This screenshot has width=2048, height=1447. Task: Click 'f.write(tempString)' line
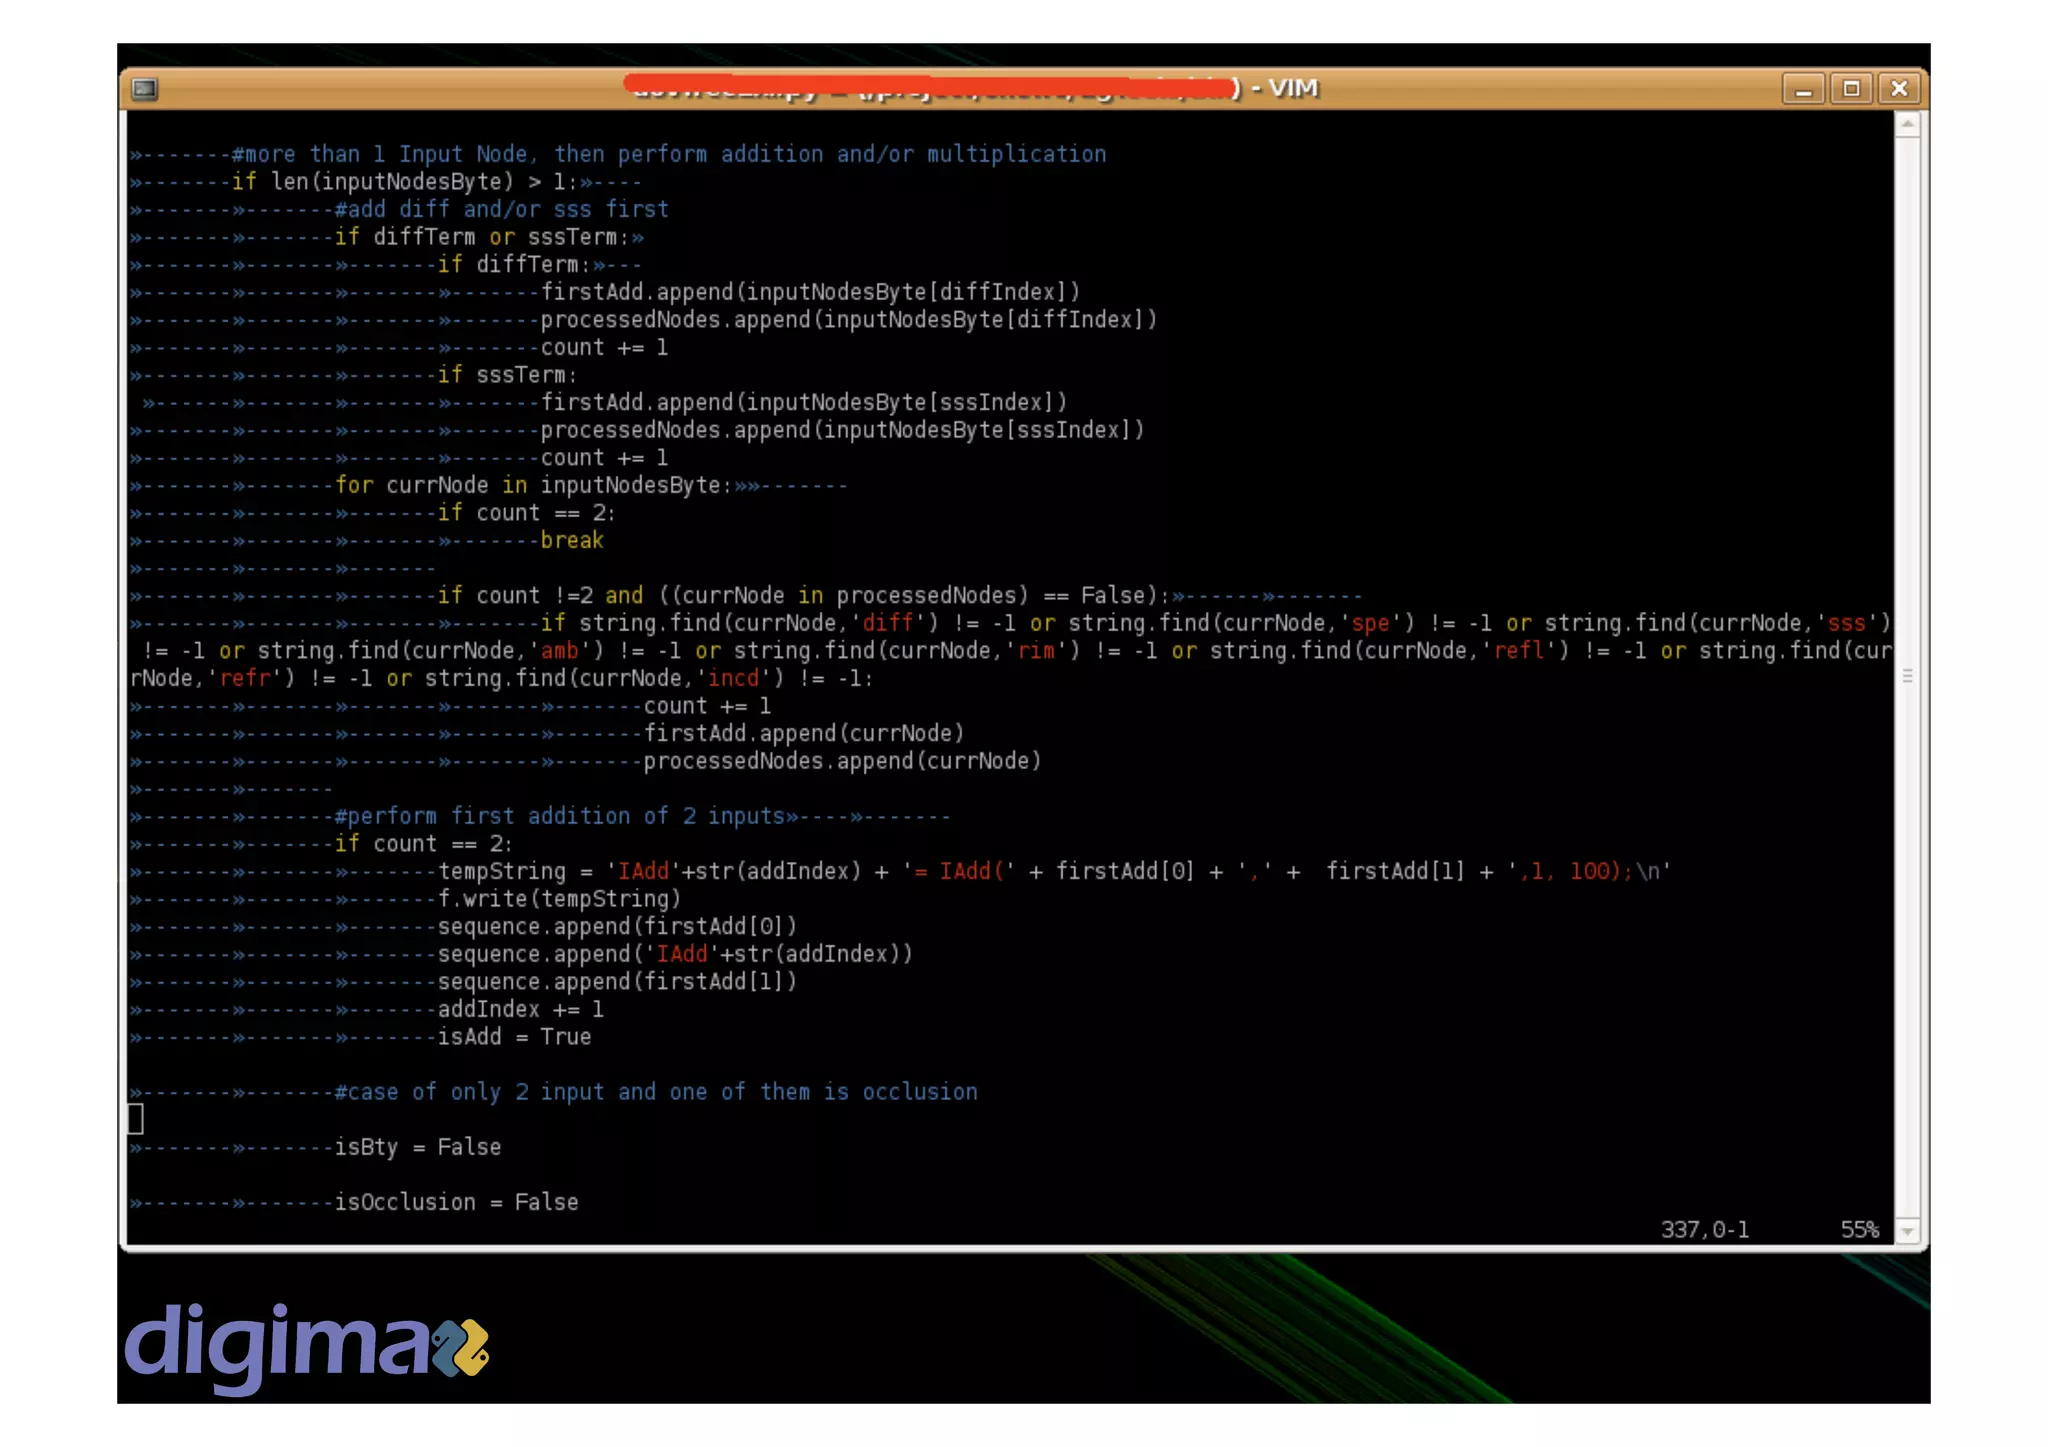click(x=559, y=899)
